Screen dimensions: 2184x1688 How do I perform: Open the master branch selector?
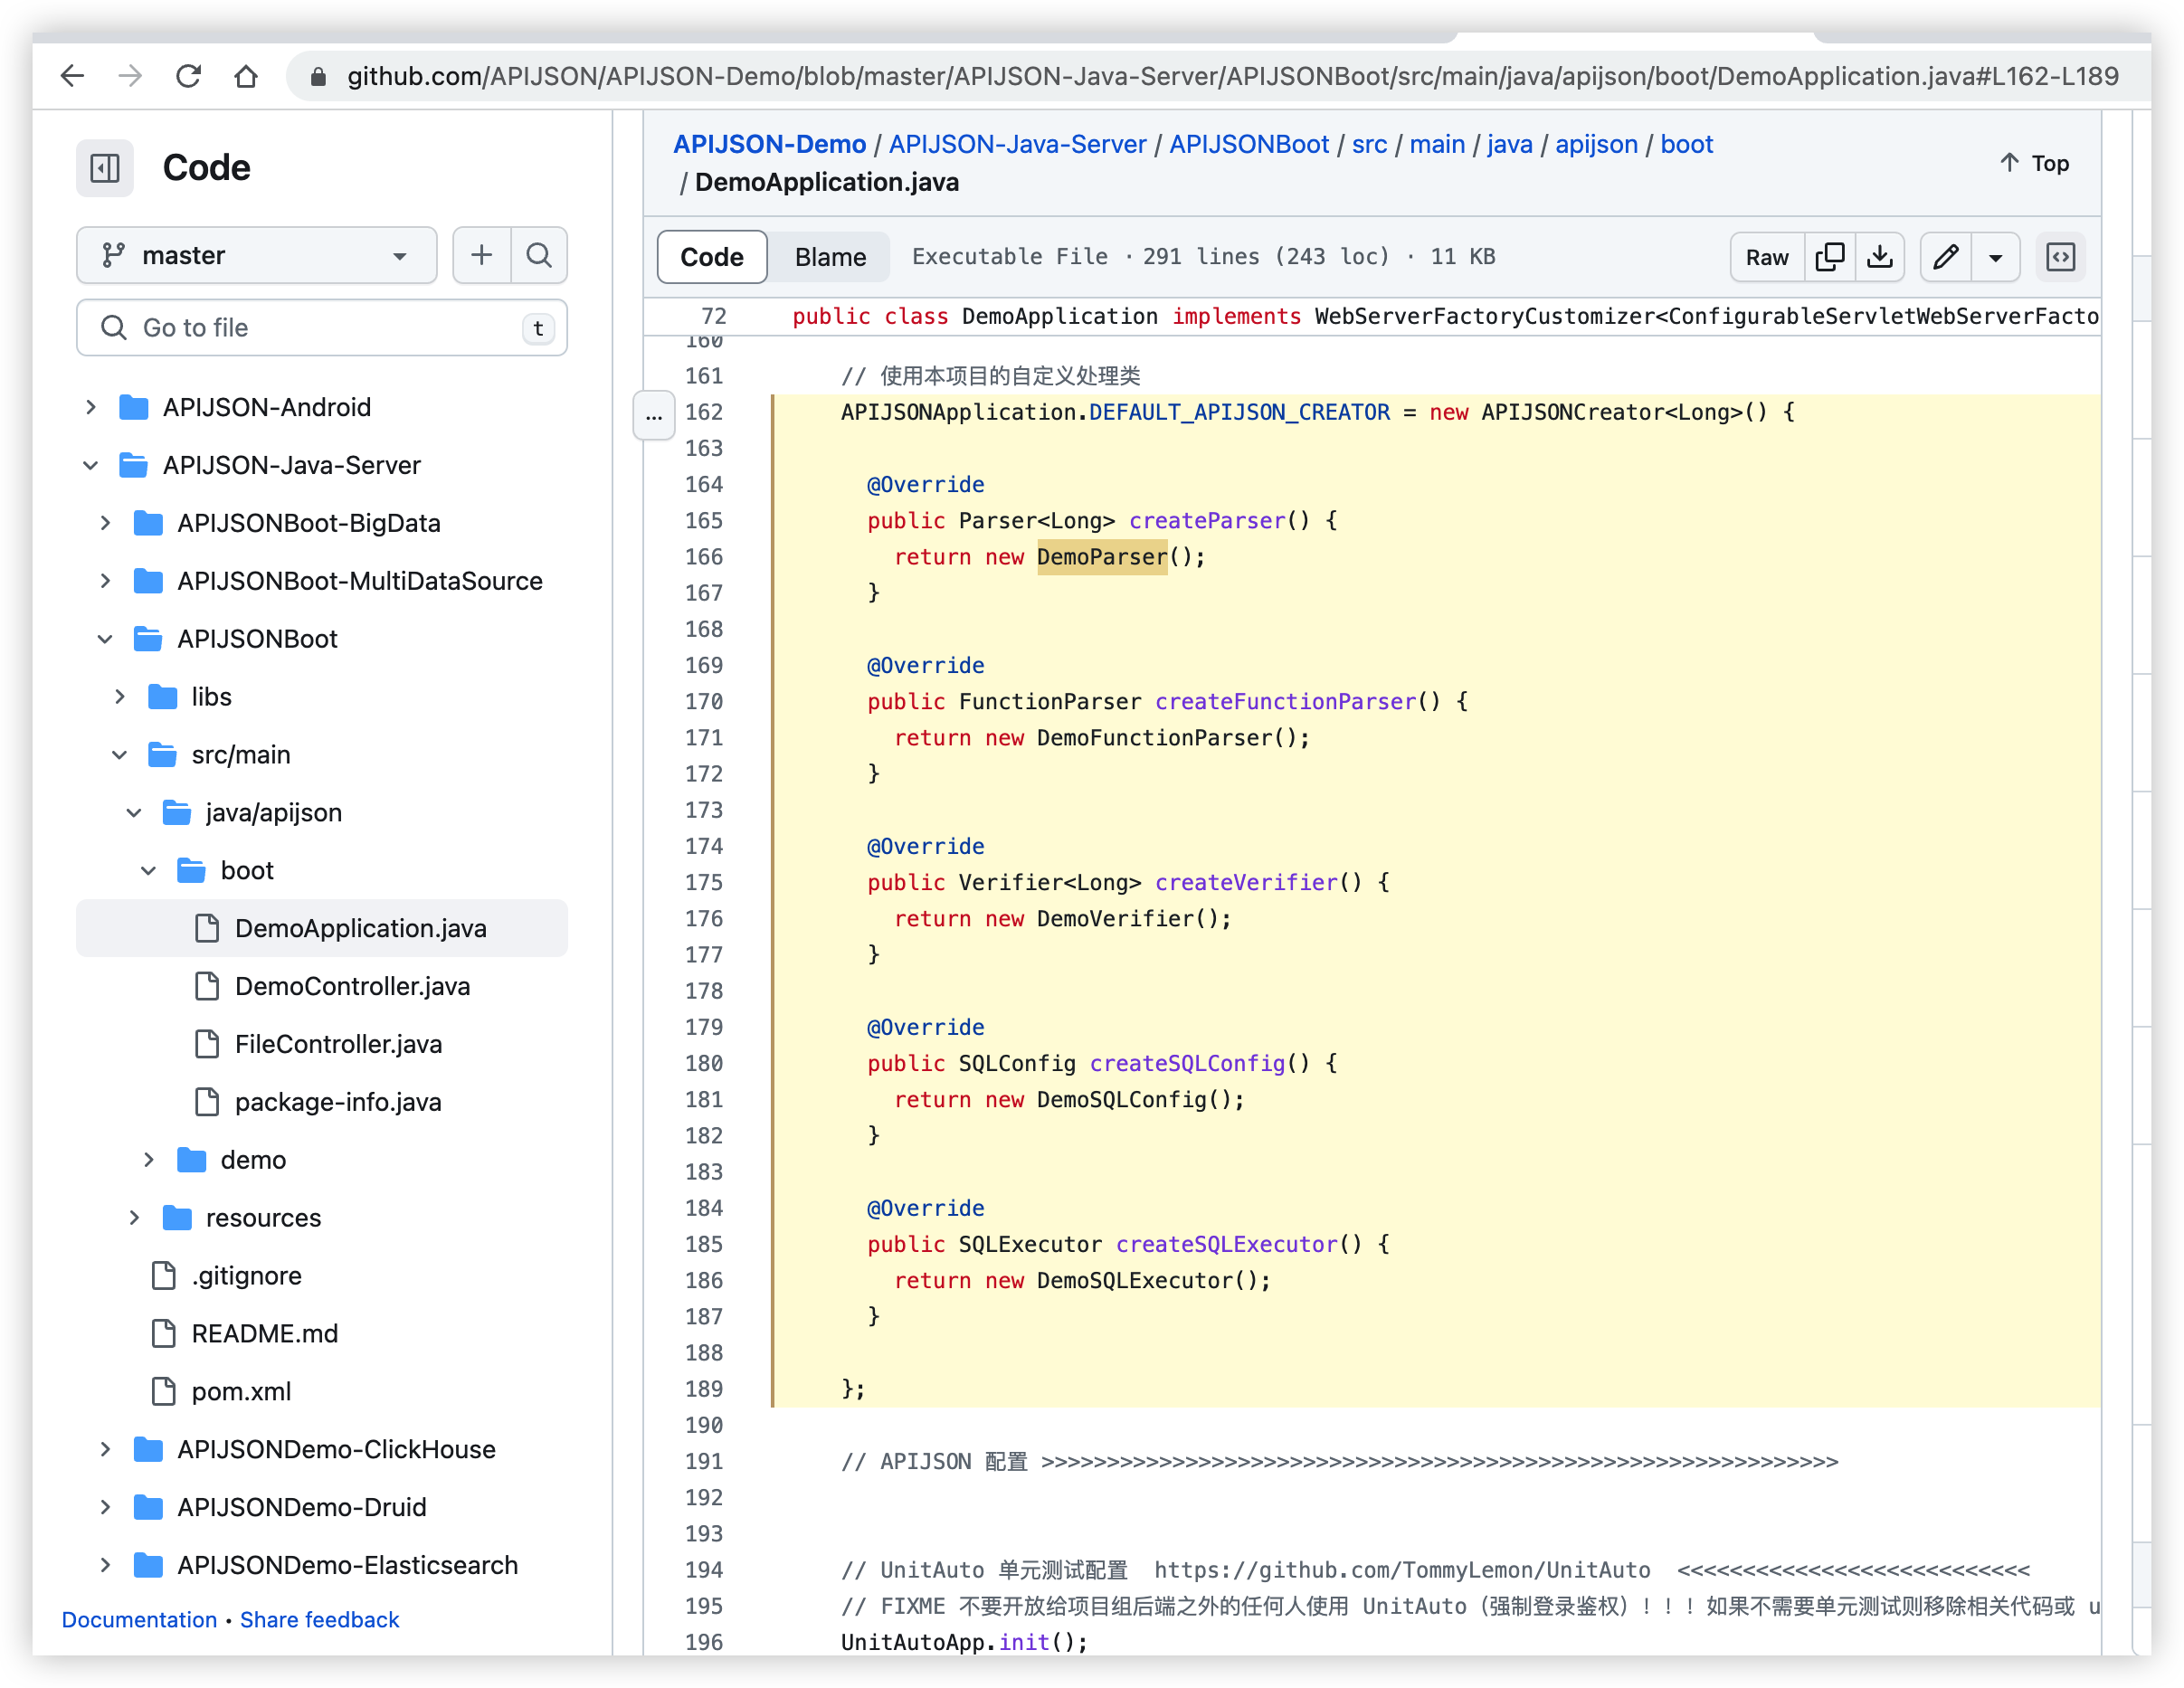point(257,255)
